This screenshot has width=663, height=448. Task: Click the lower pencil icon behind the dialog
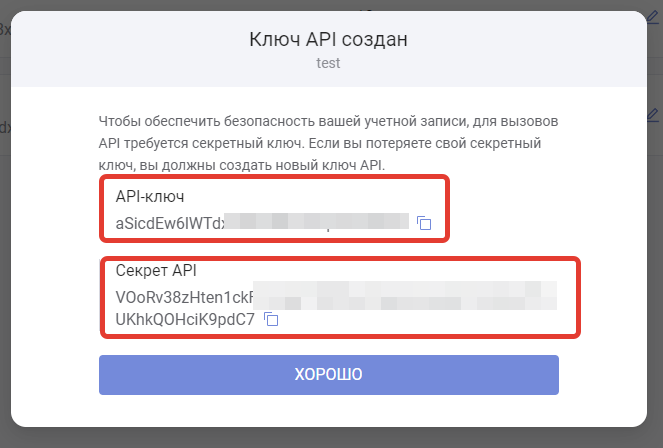(653, 116)
